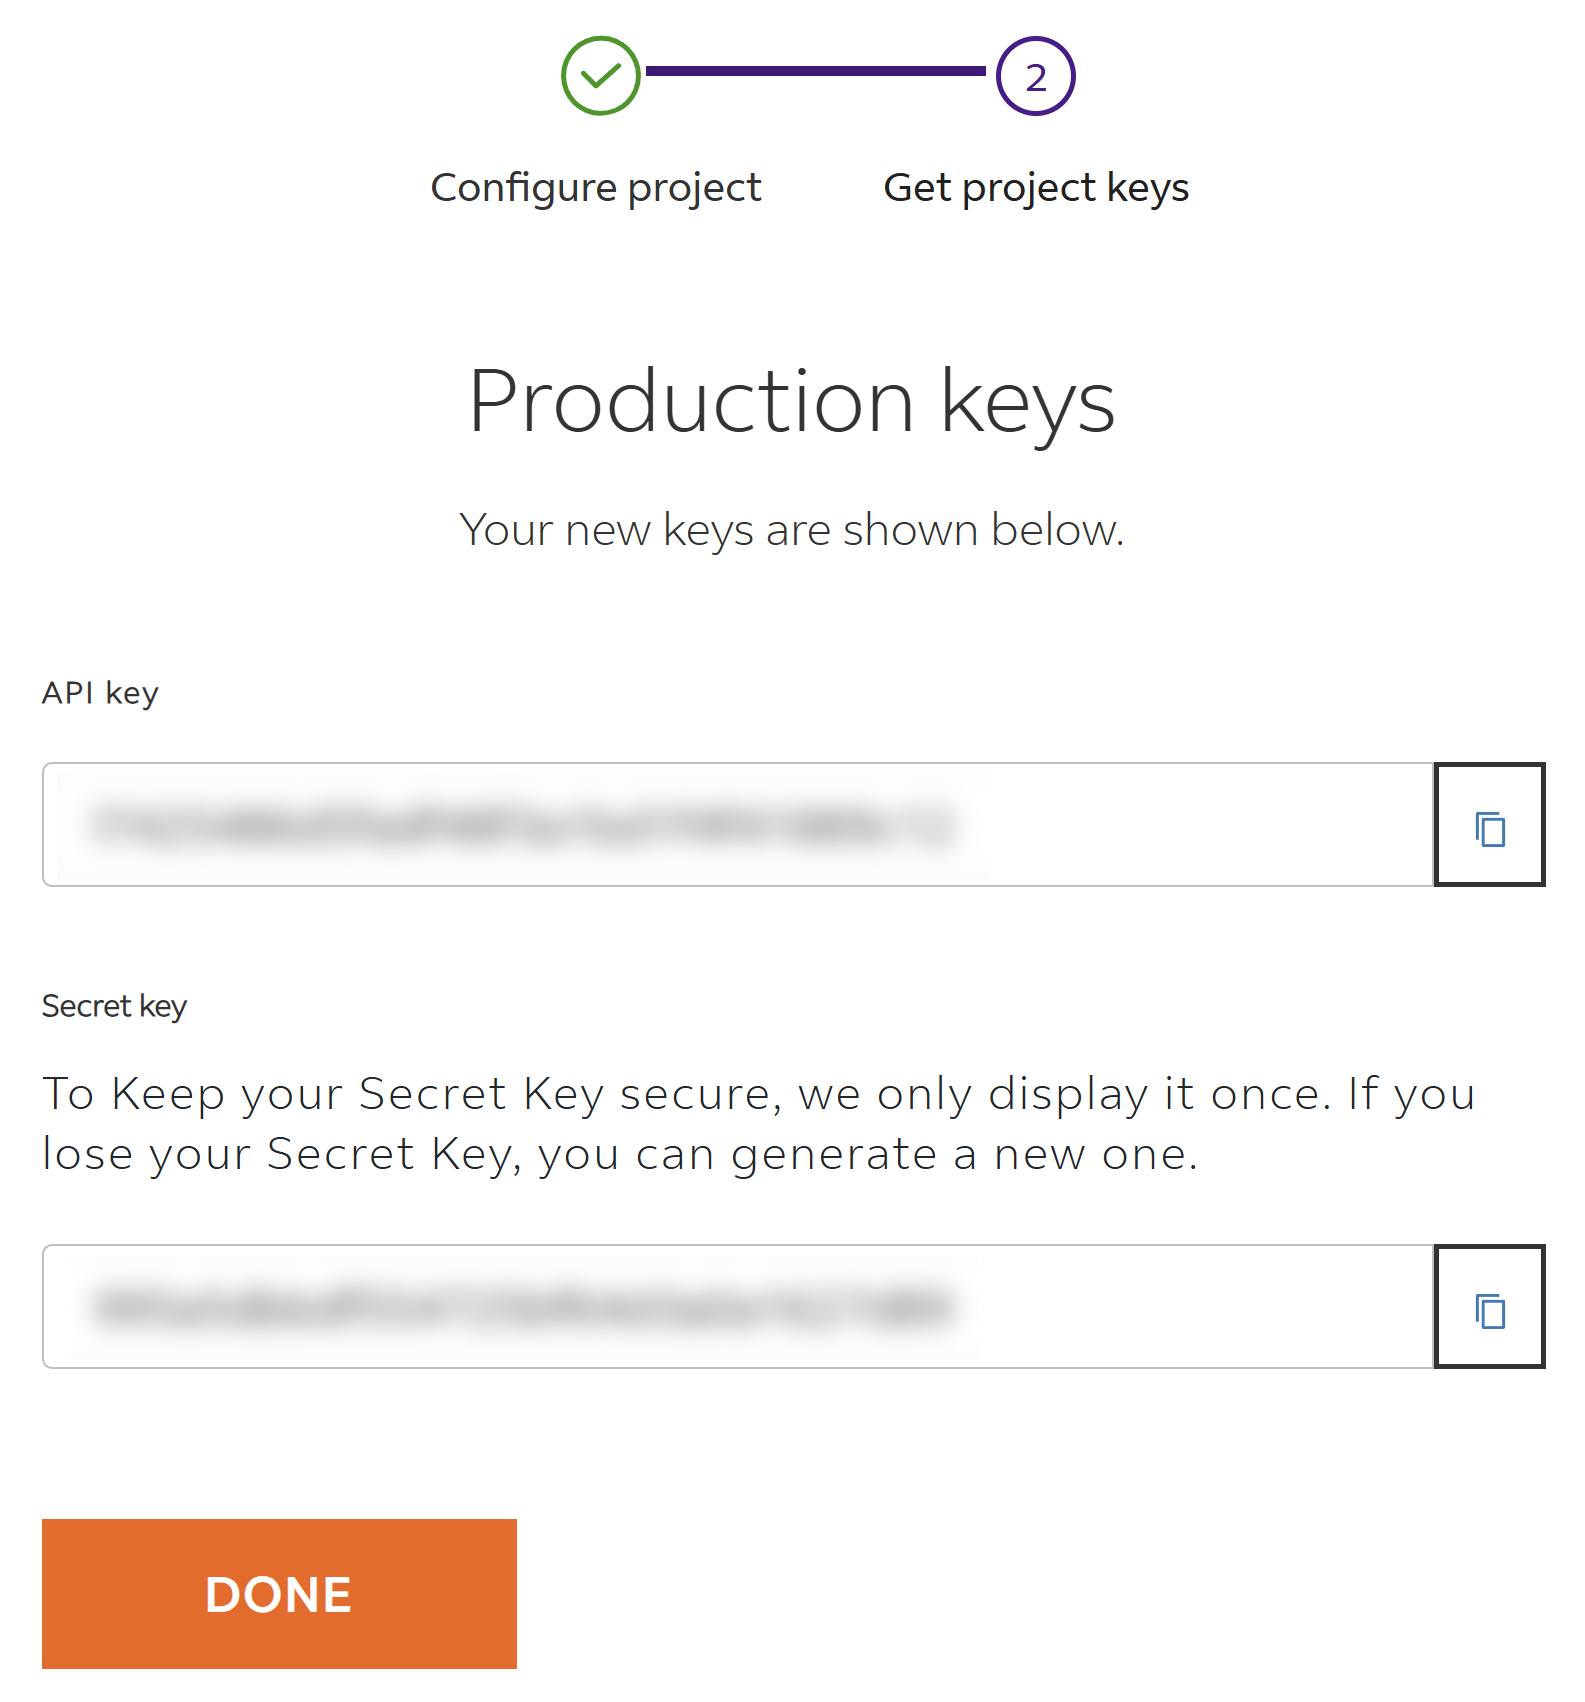Click the 'generate a new one' notice text

click(964, 1155)
